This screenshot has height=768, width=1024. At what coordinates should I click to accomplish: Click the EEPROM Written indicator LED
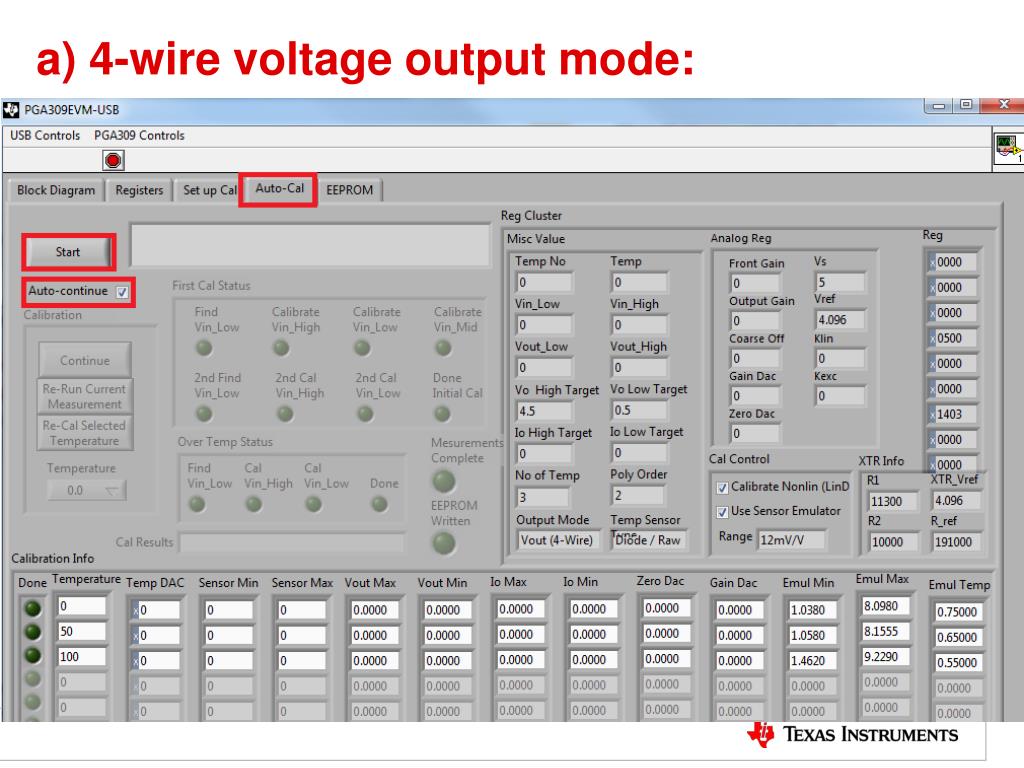click(444, 543)
